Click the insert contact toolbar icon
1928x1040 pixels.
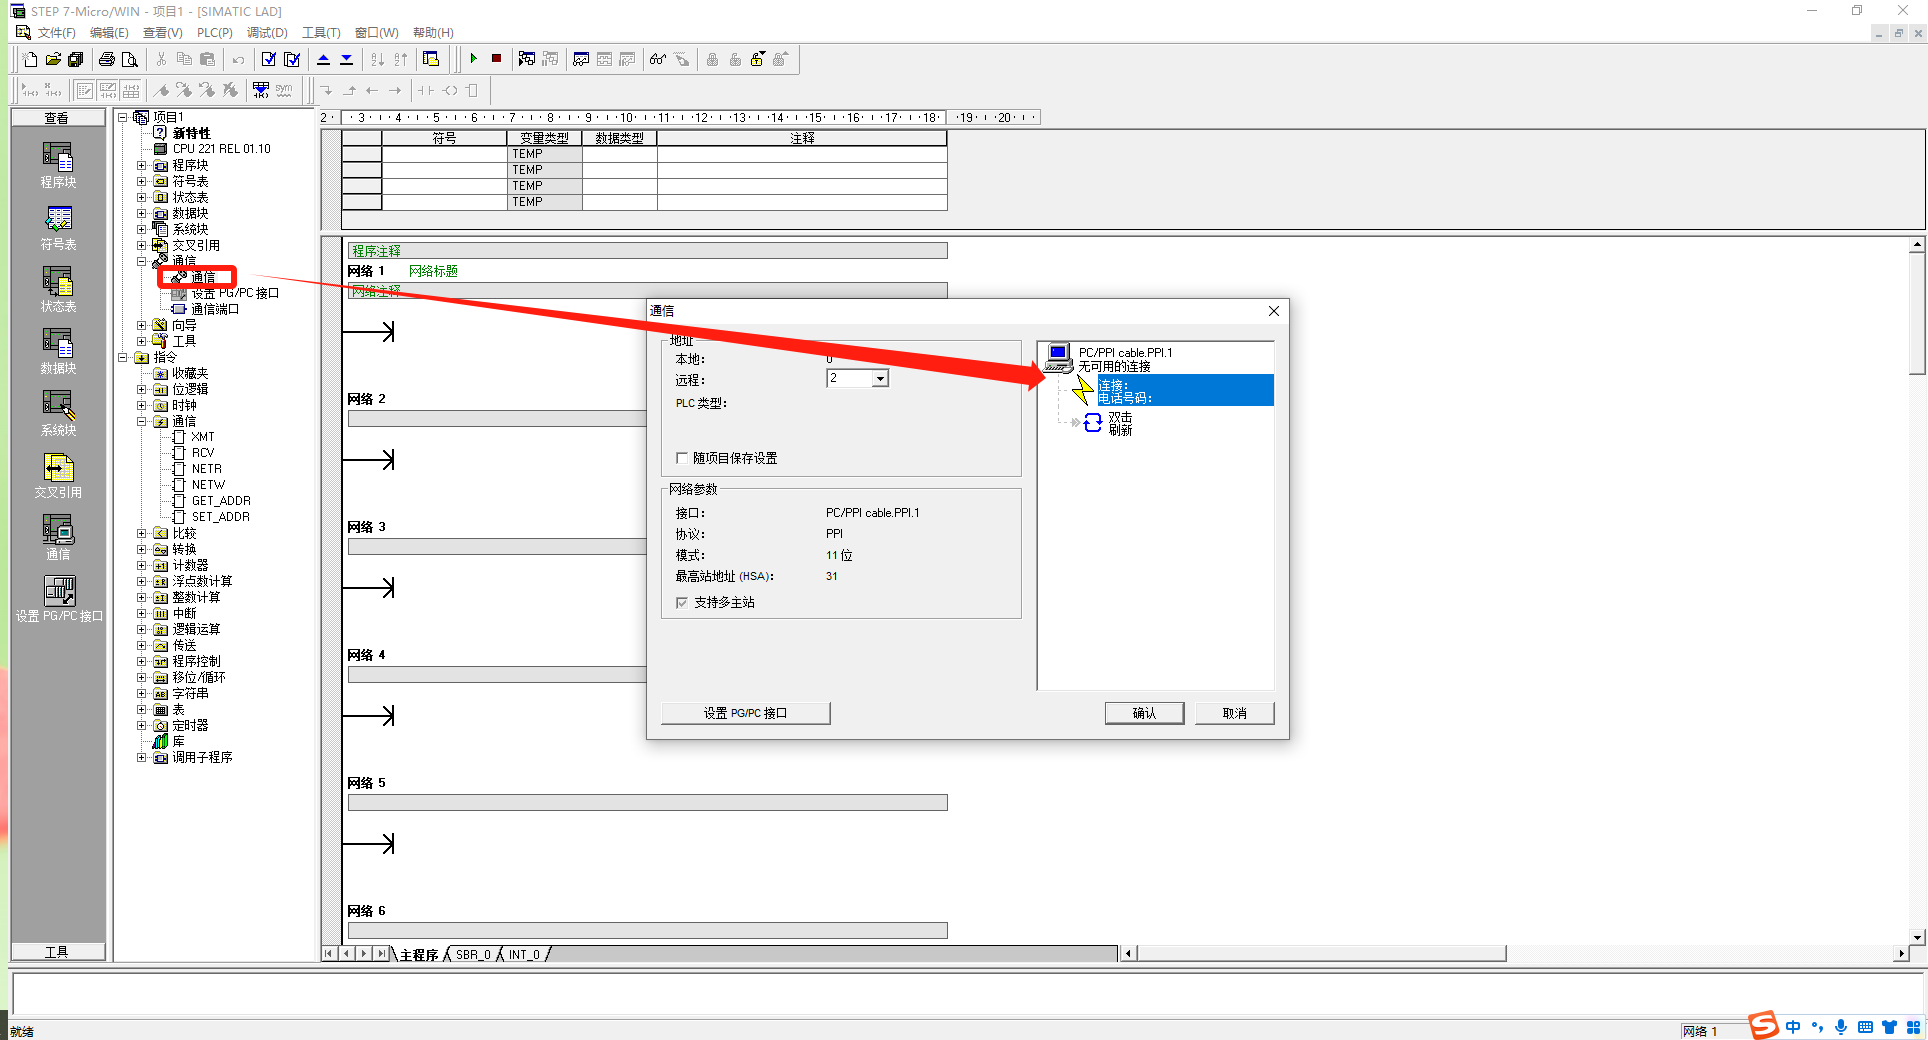(426, 90)
